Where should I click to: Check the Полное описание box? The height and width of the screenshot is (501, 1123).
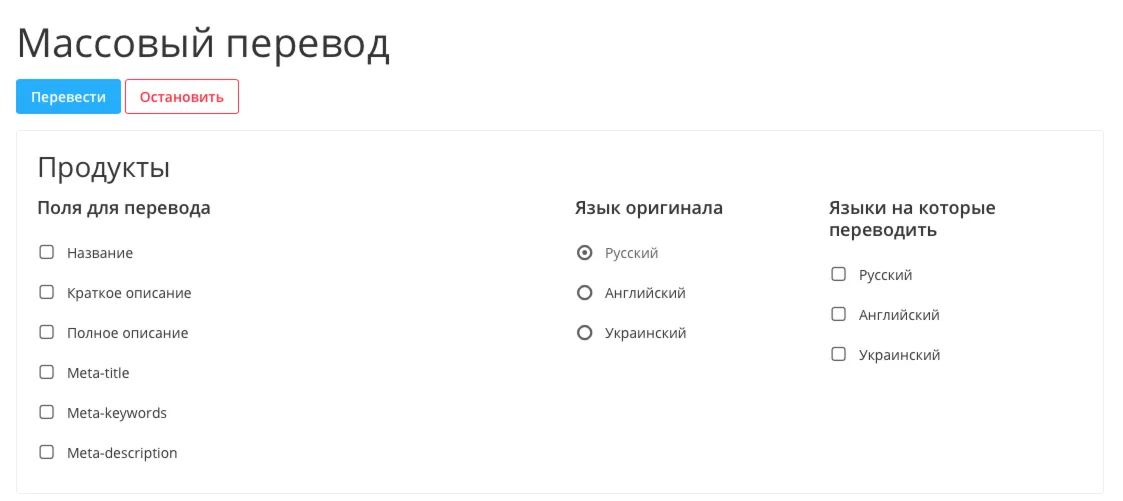point(46,333)
